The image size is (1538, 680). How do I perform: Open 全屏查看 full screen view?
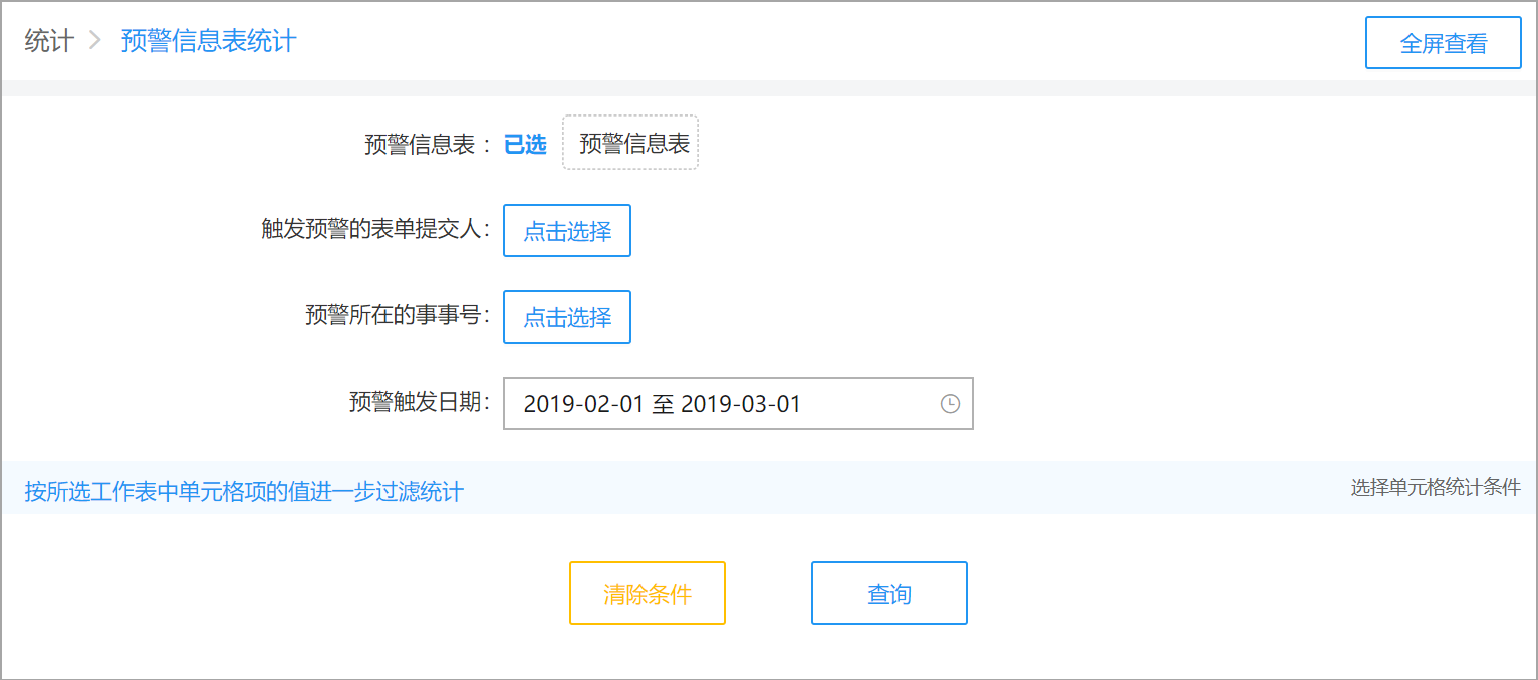(1443, 43)
